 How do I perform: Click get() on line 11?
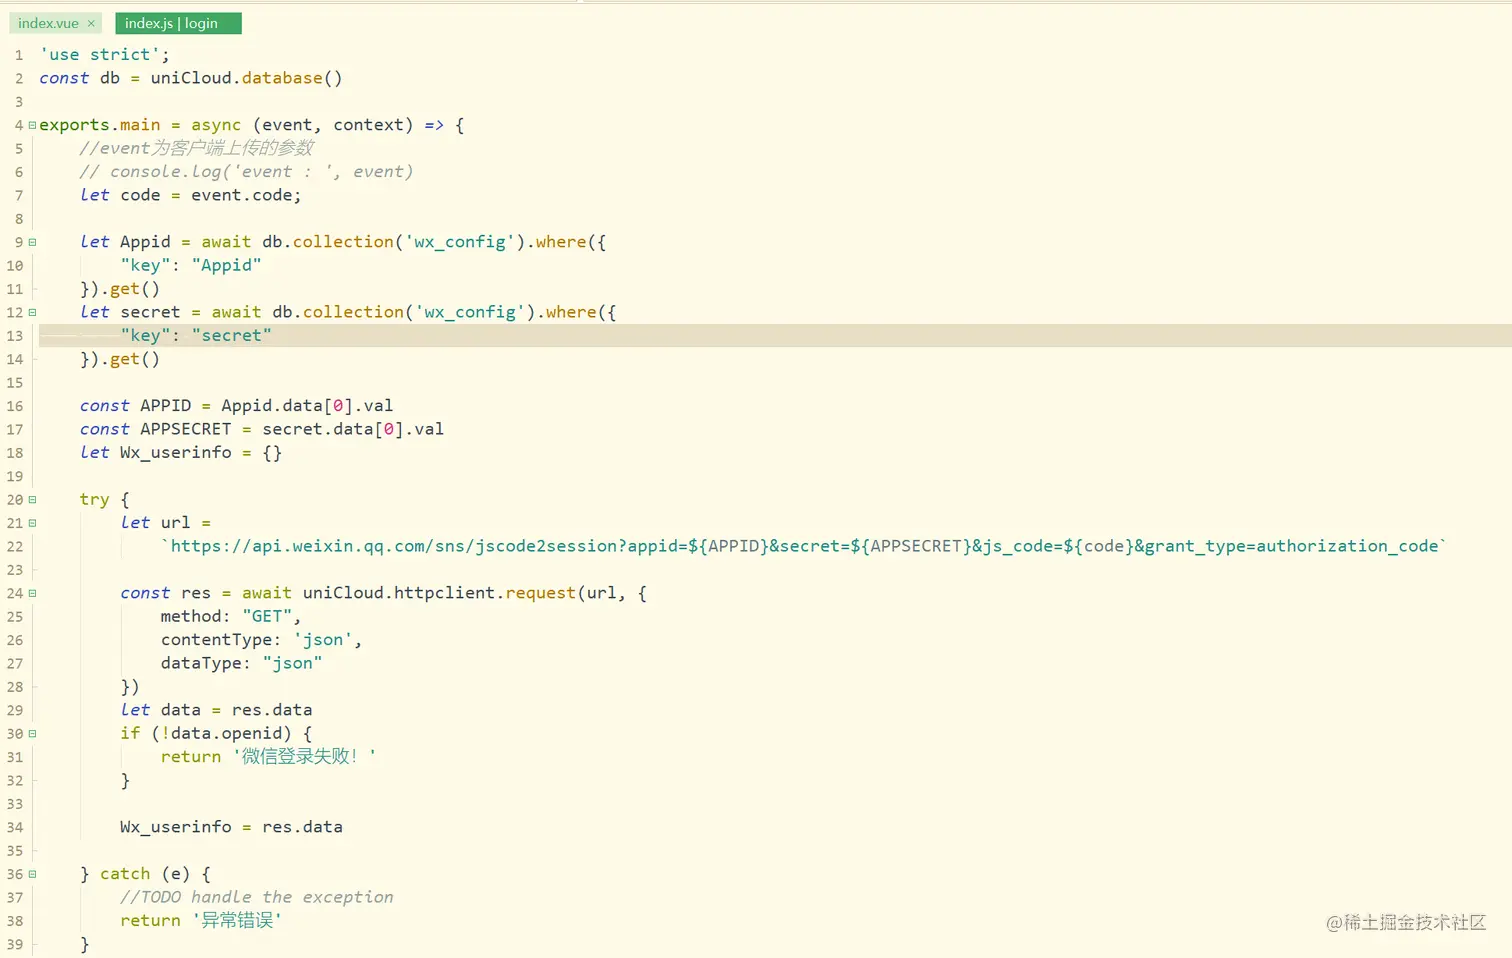(135, 289)
